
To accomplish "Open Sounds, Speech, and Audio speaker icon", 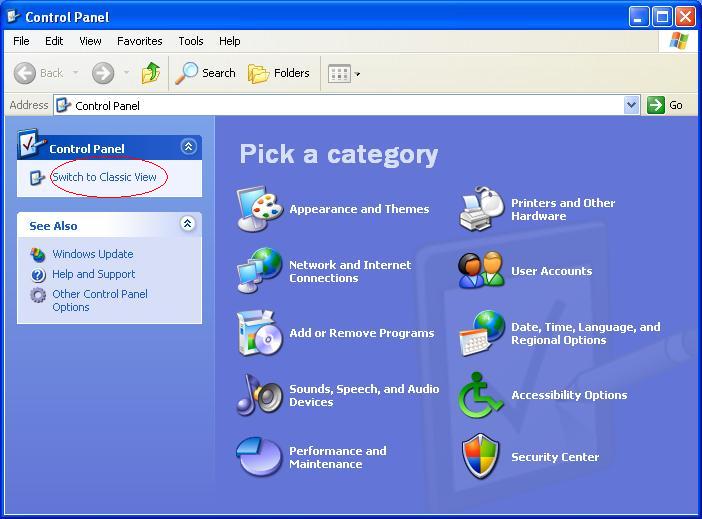I will [x=260, y=395].
